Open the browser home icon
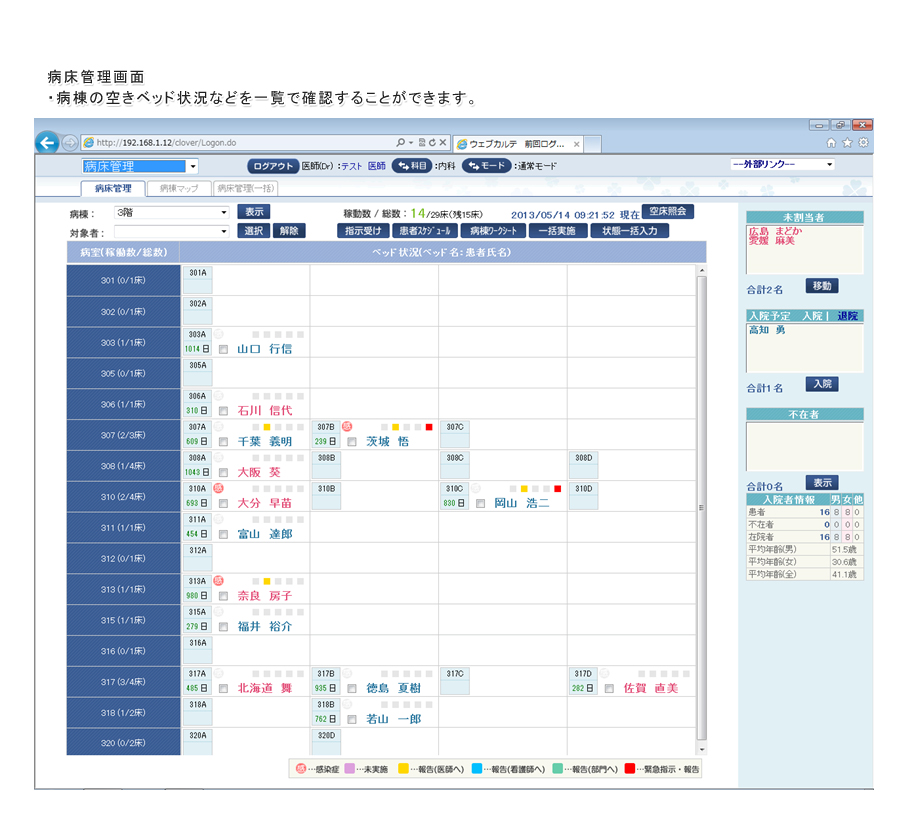Screen dimensions: 921x822 (831, 142)
